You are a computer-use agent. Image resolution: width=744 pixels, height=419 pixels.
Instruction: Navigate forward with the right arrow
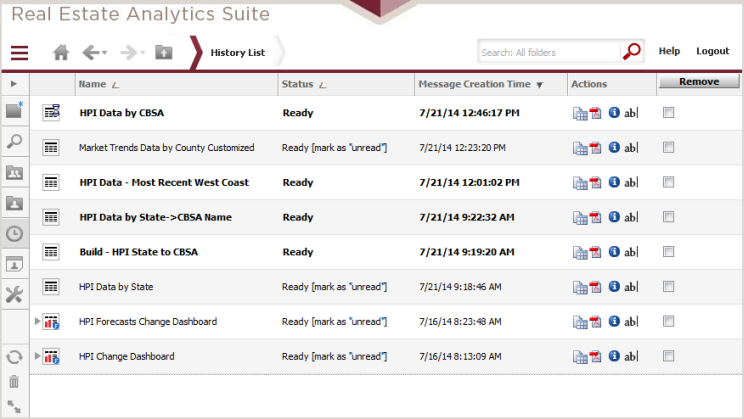pyautogui.click(x=129, y=52)
